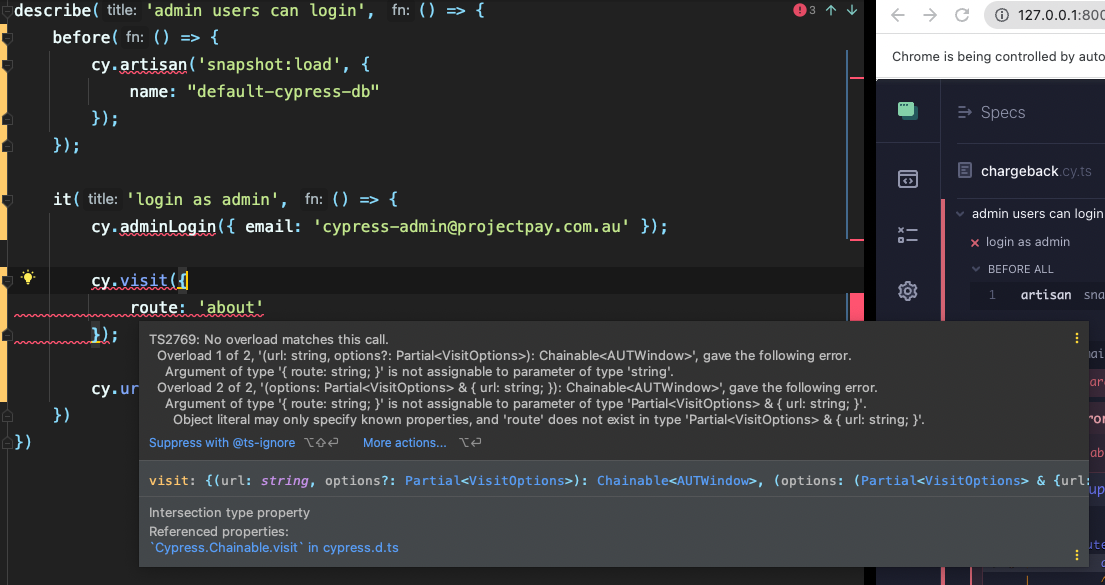Click 'TS2769: No overload matches this call' text

pos(268,339)
